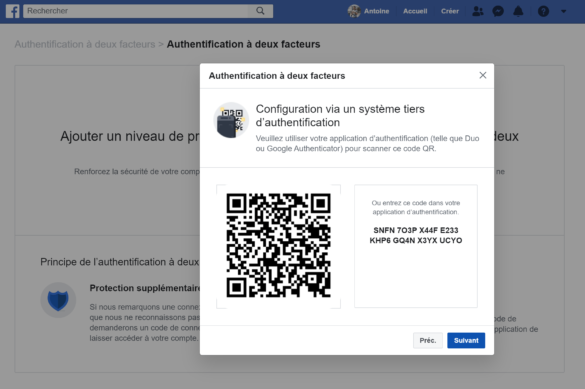Click the QR scanner illustration icon
This screenshot has width=585, height=389.
tap(231, 120)
